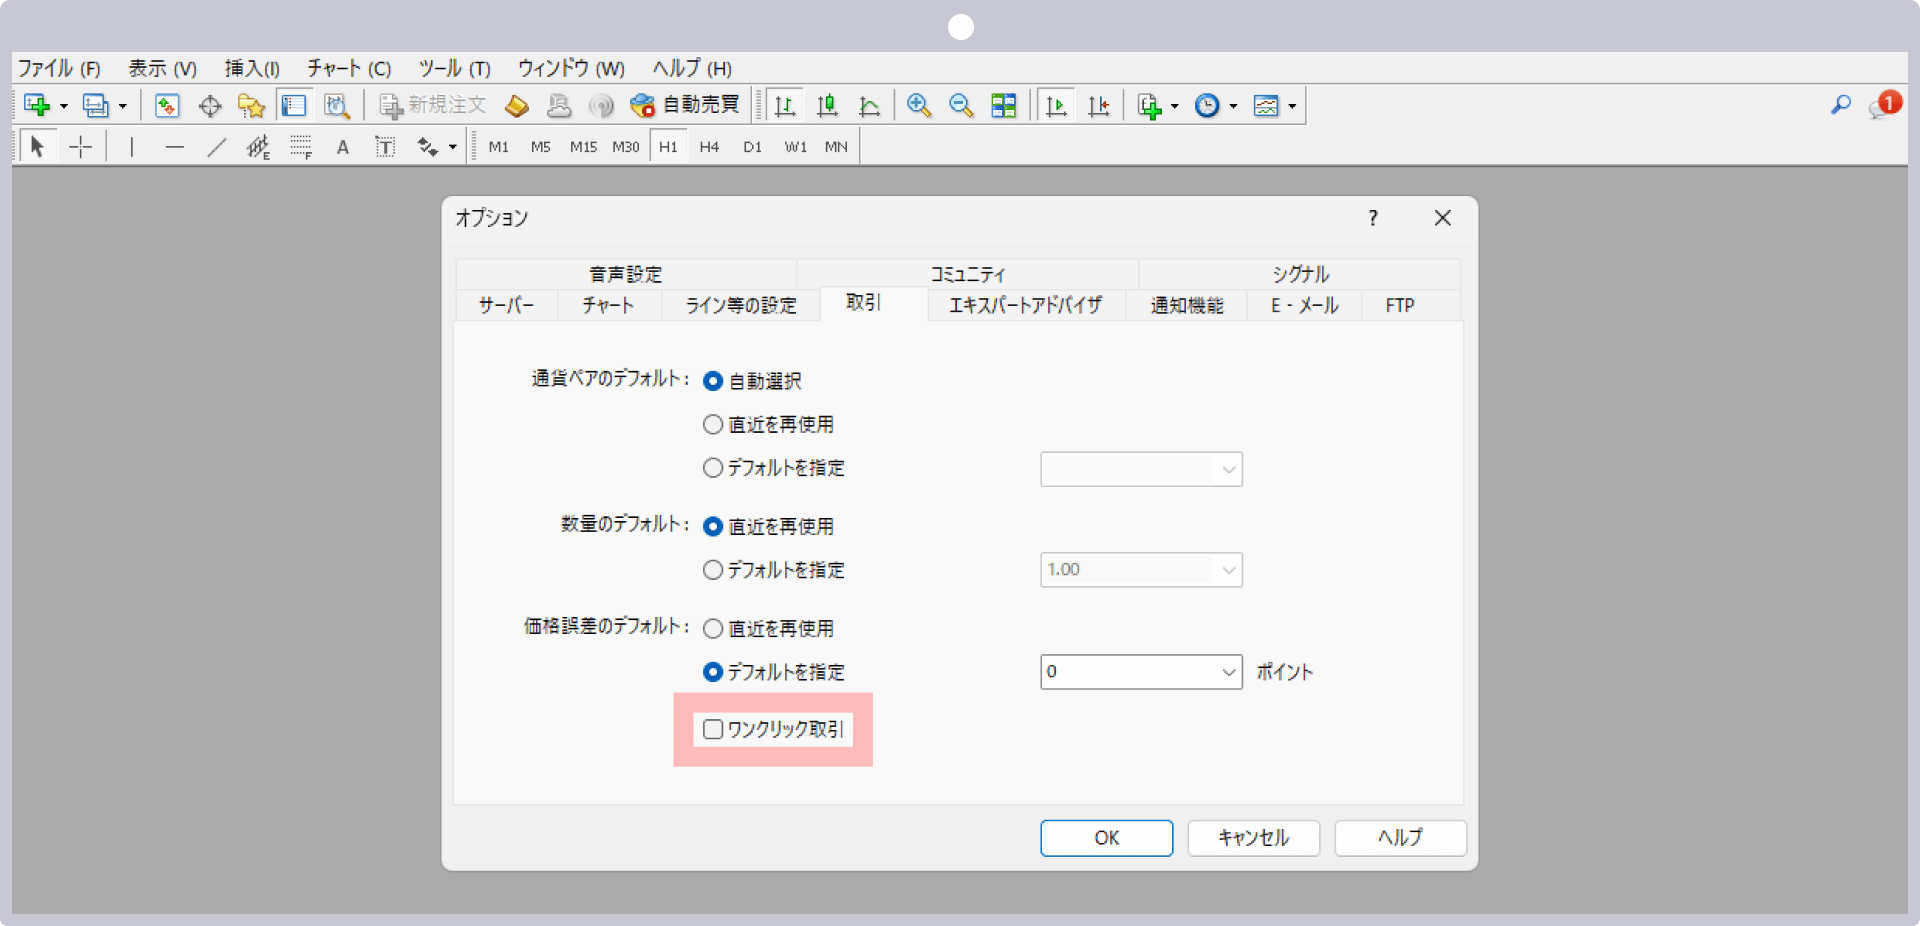
Task: Open the notifications chat bubble icon
Action: pyautogui.click(x=1883, y=105)
